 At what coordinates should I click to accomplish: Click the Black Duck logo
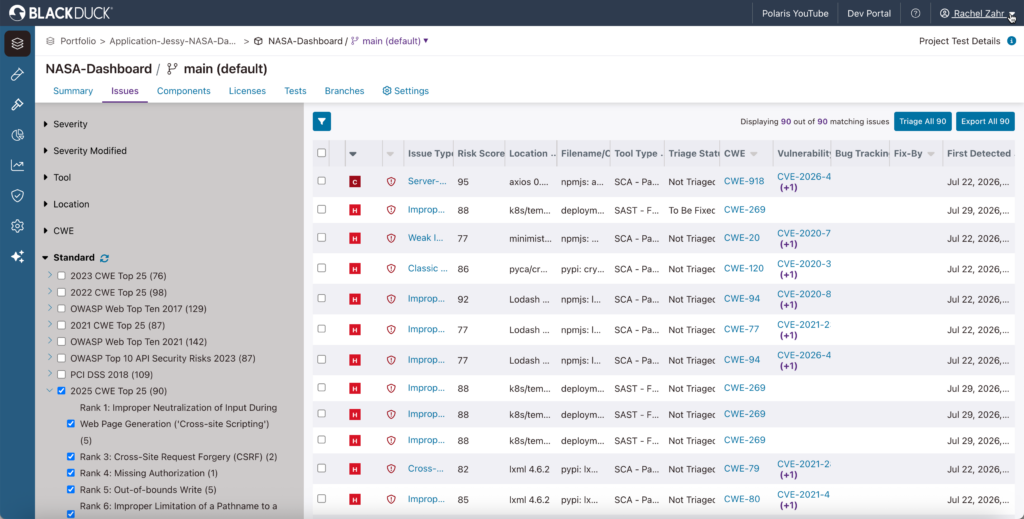tap(60, 12)
